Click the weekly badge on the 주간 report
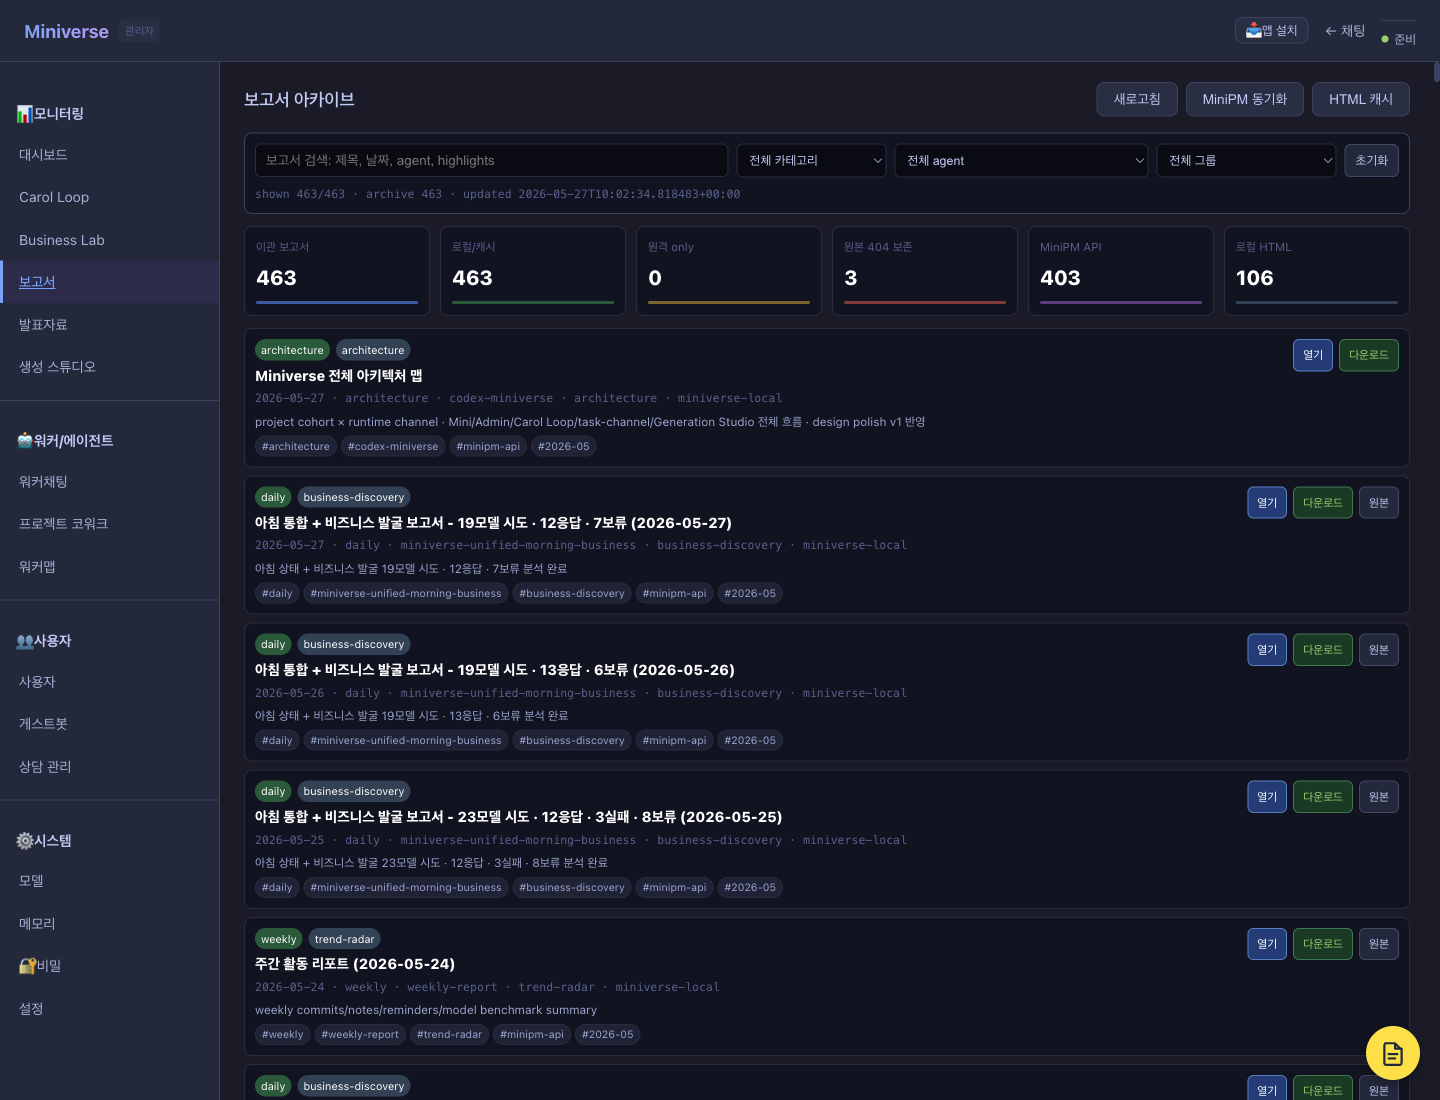The image size is (1440, 1100). [x=279, y=939]
